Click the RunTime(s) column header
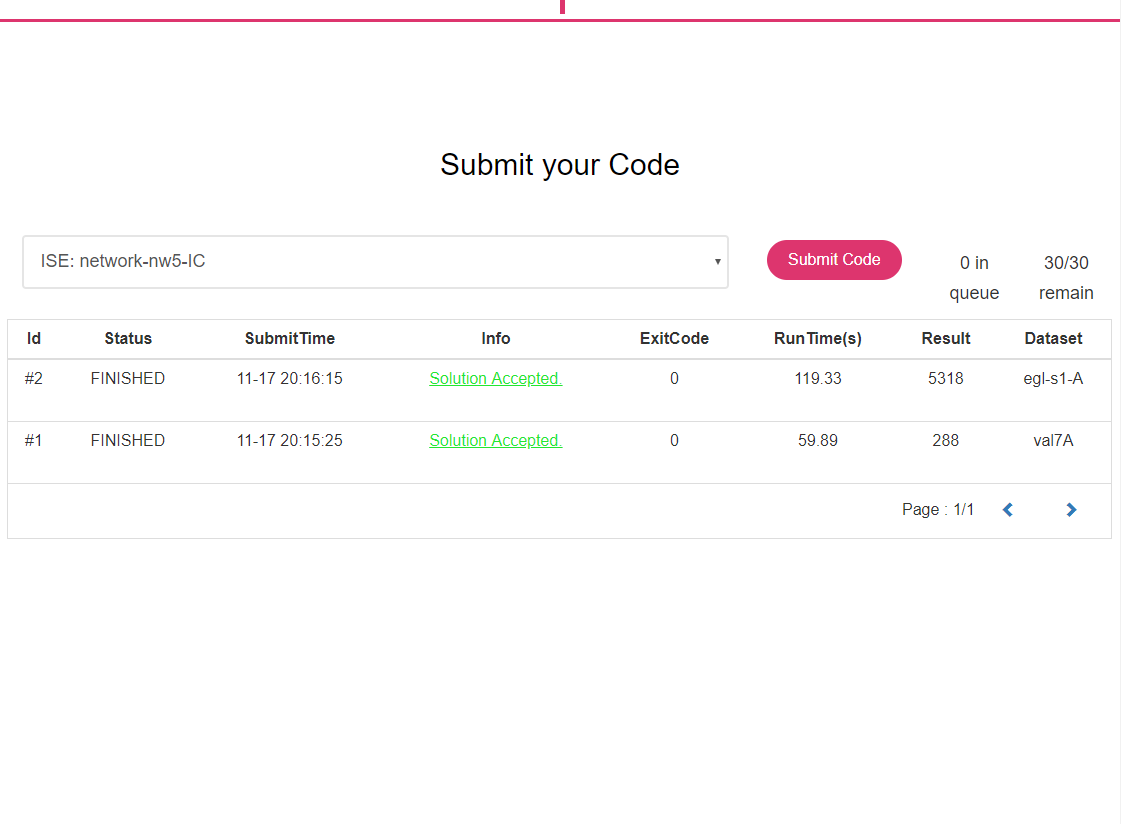The image size is (1121, 824). (817, 338)
